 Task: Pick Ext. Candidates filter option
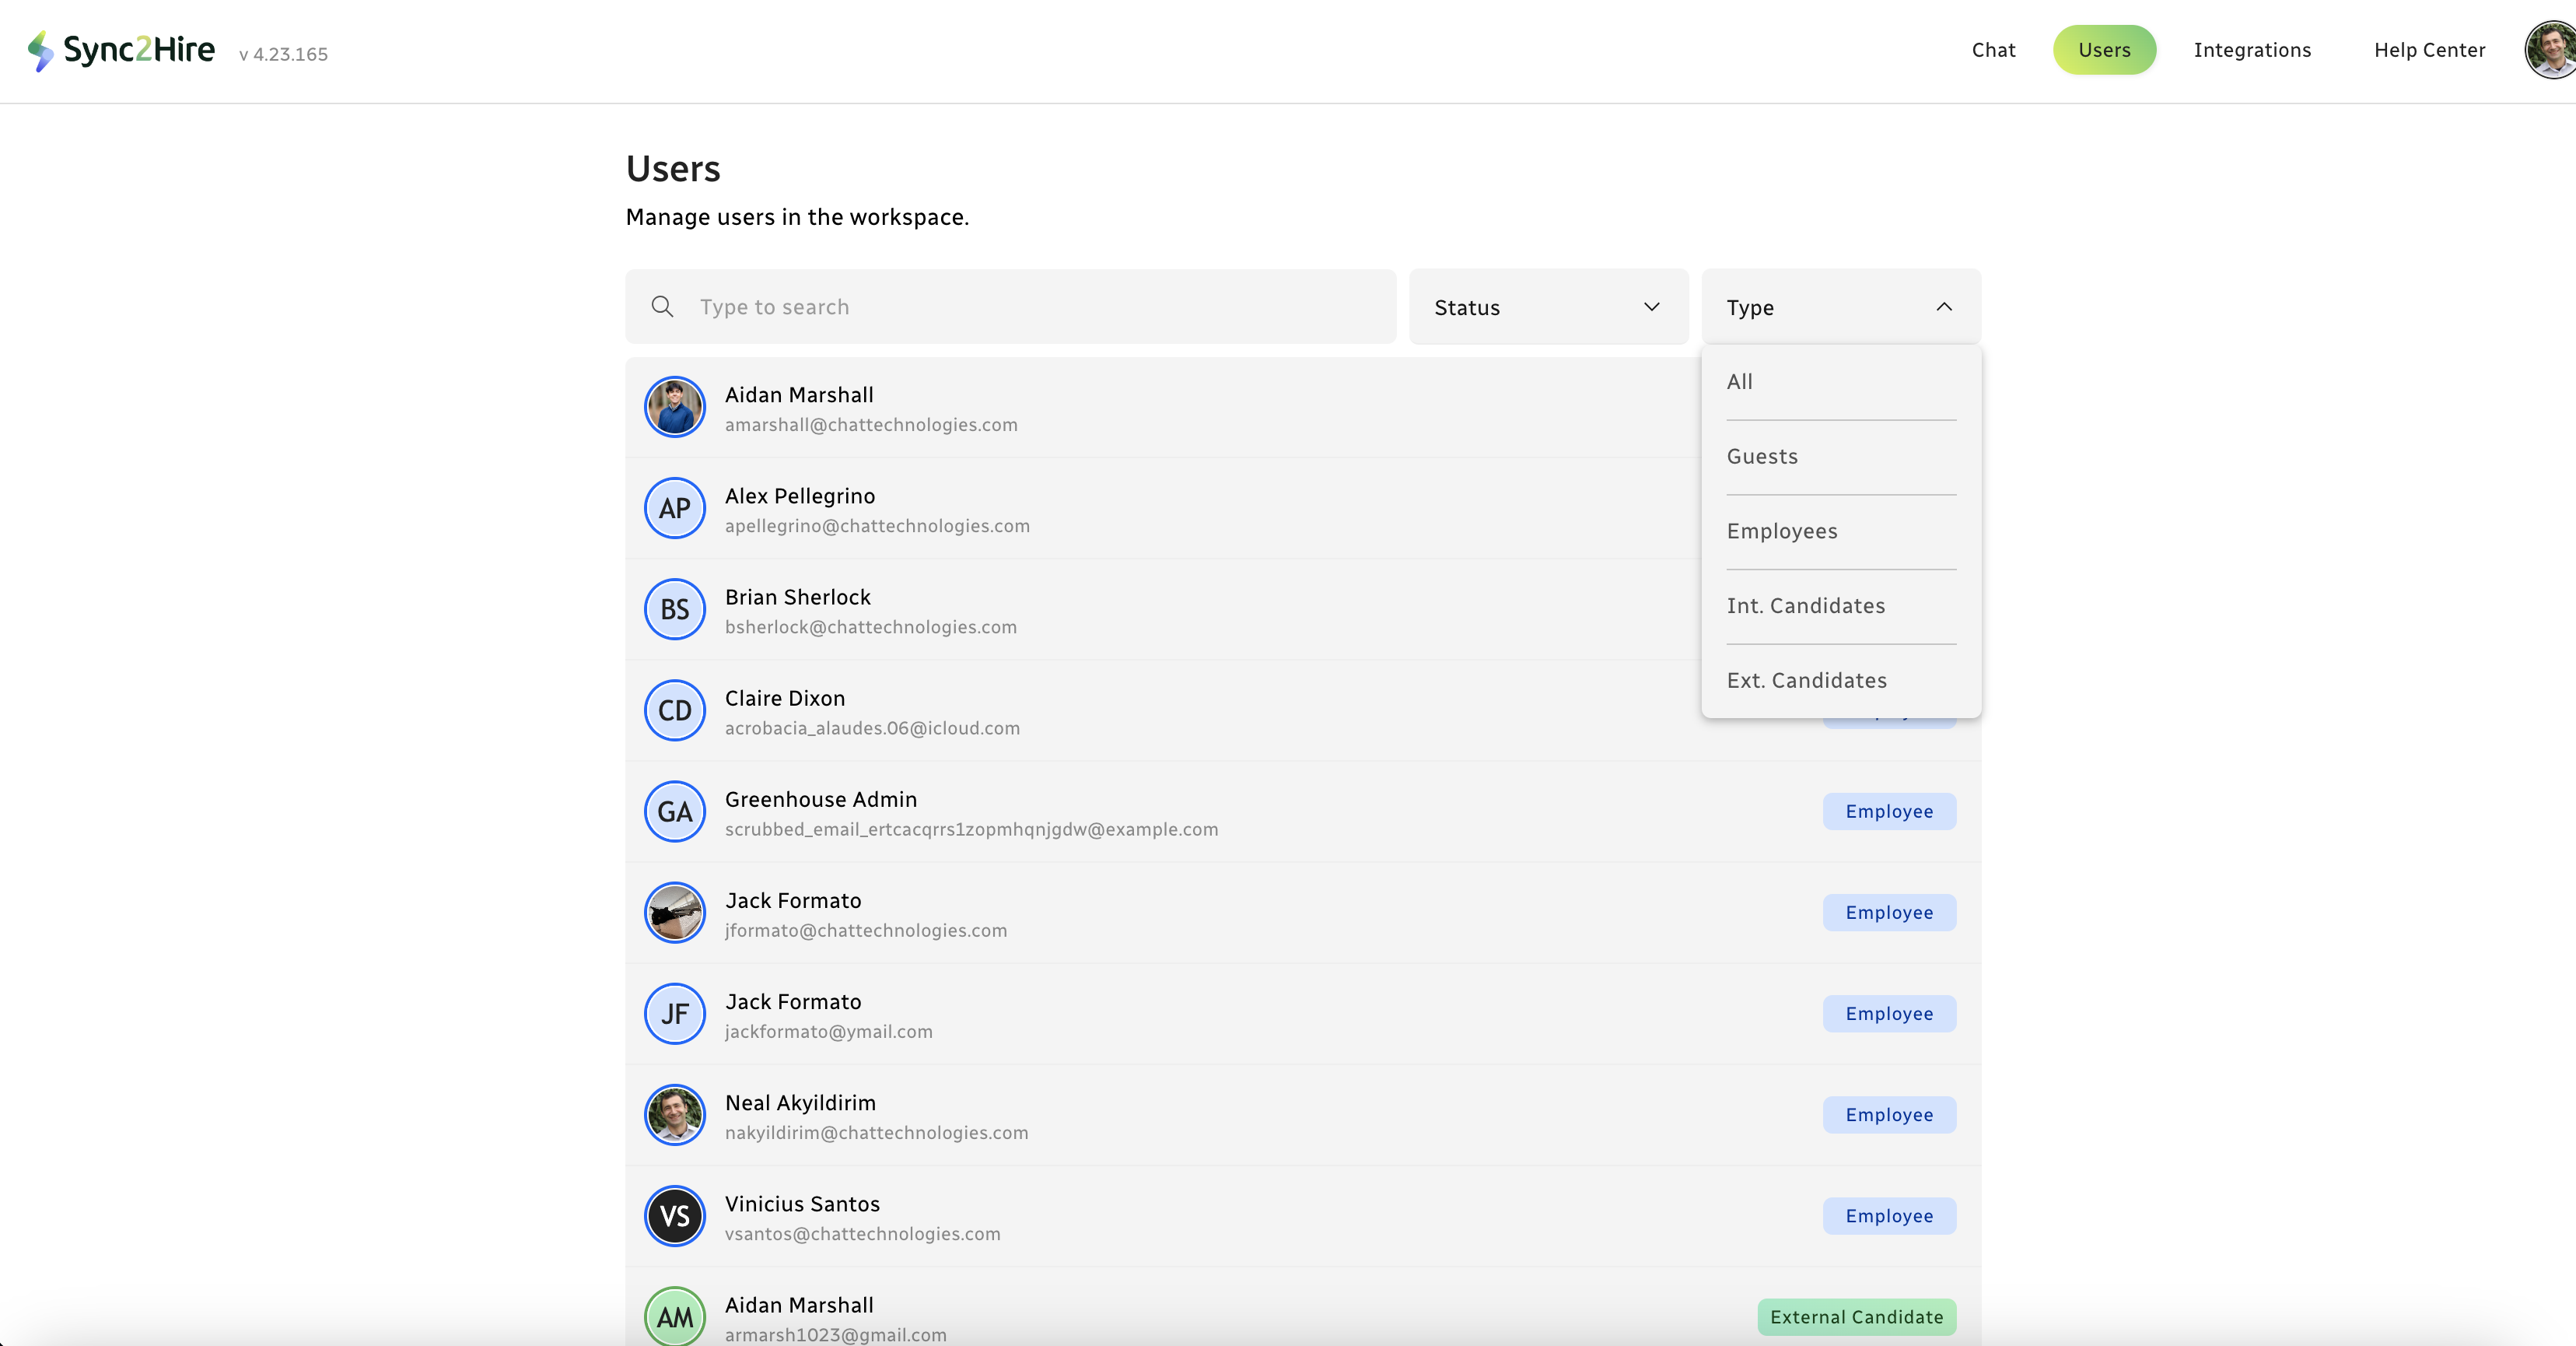(x=1806, y=680)
